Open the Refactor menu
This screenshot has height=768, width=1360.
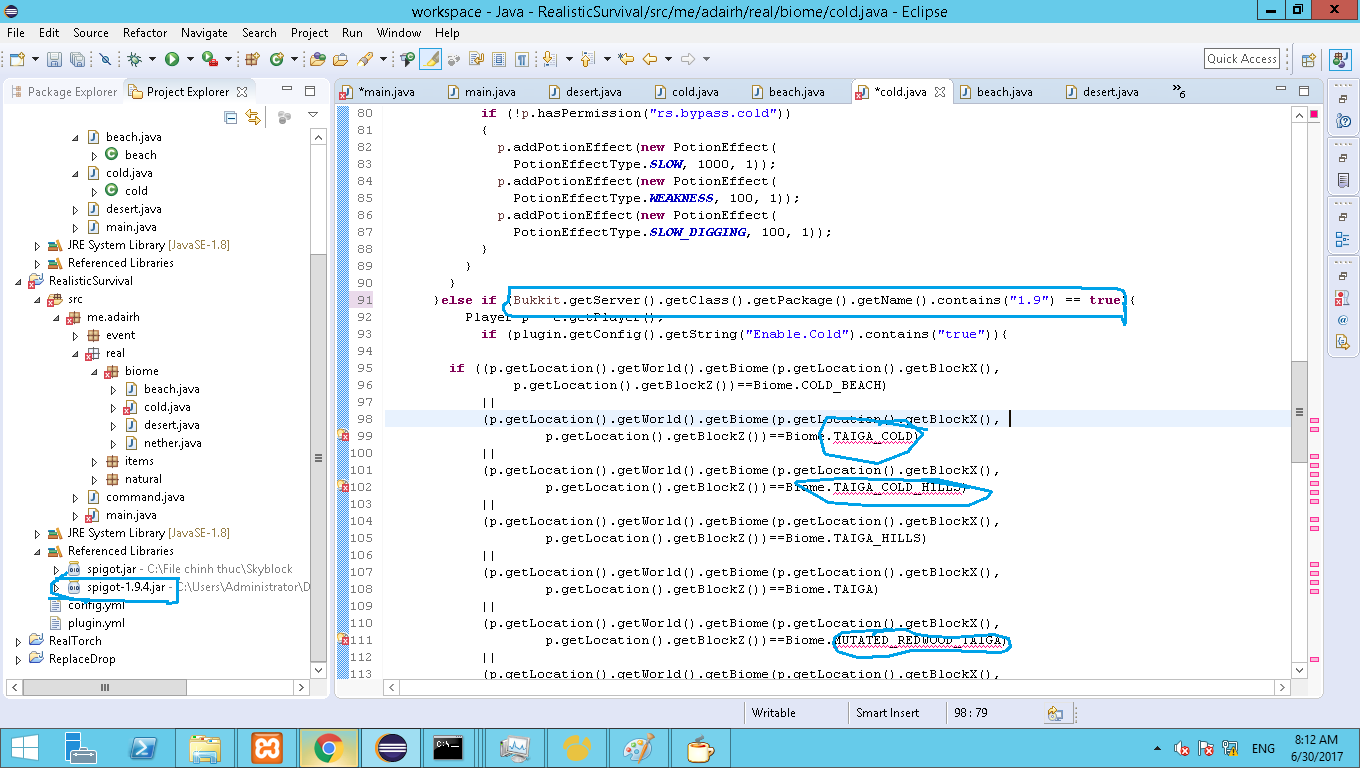[145, 32]
